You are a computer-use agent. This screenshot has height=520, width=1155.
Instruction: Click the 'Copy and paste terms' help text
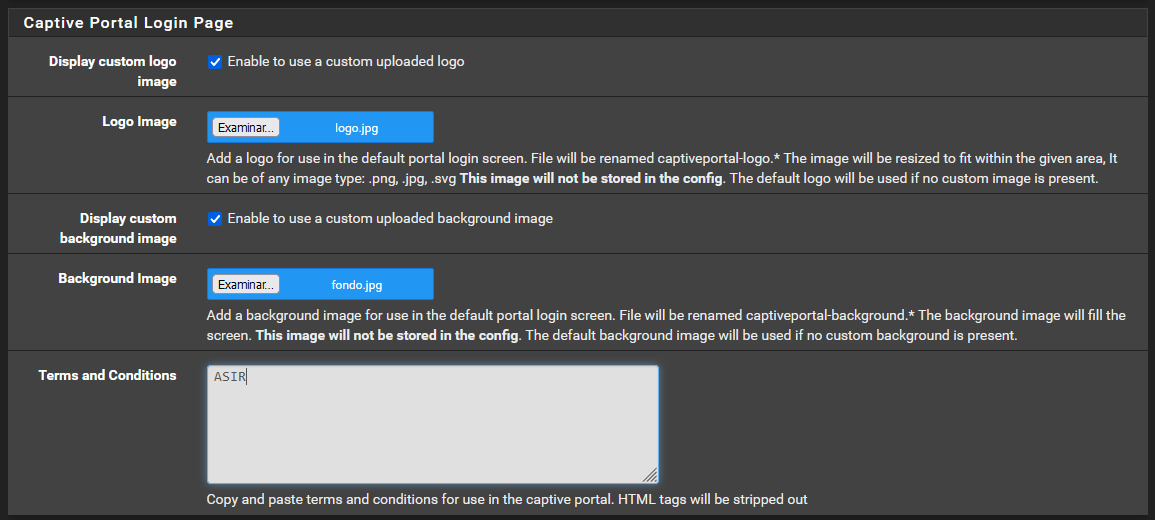pyautogui.click(x=506, y=499)
